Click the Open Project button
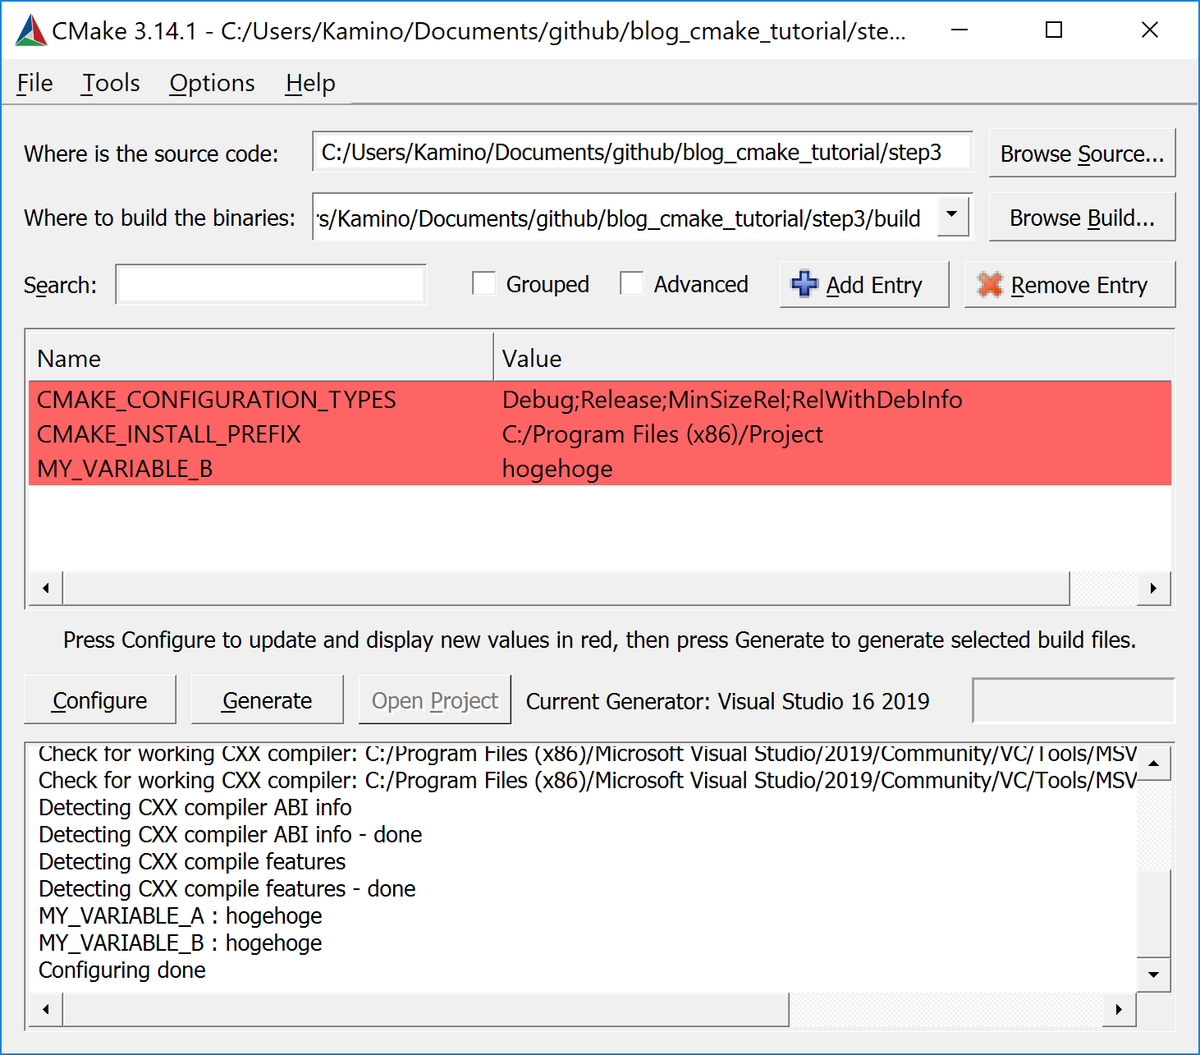 click(x=435, y=700)
